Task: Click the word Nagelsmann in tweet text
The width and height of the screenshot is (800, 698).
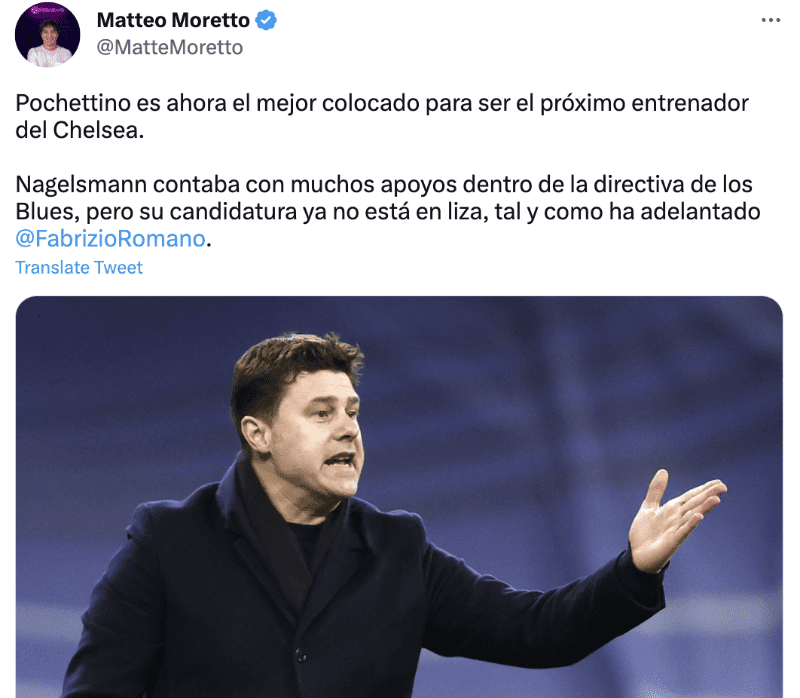Action: click(x=81, y=184)
